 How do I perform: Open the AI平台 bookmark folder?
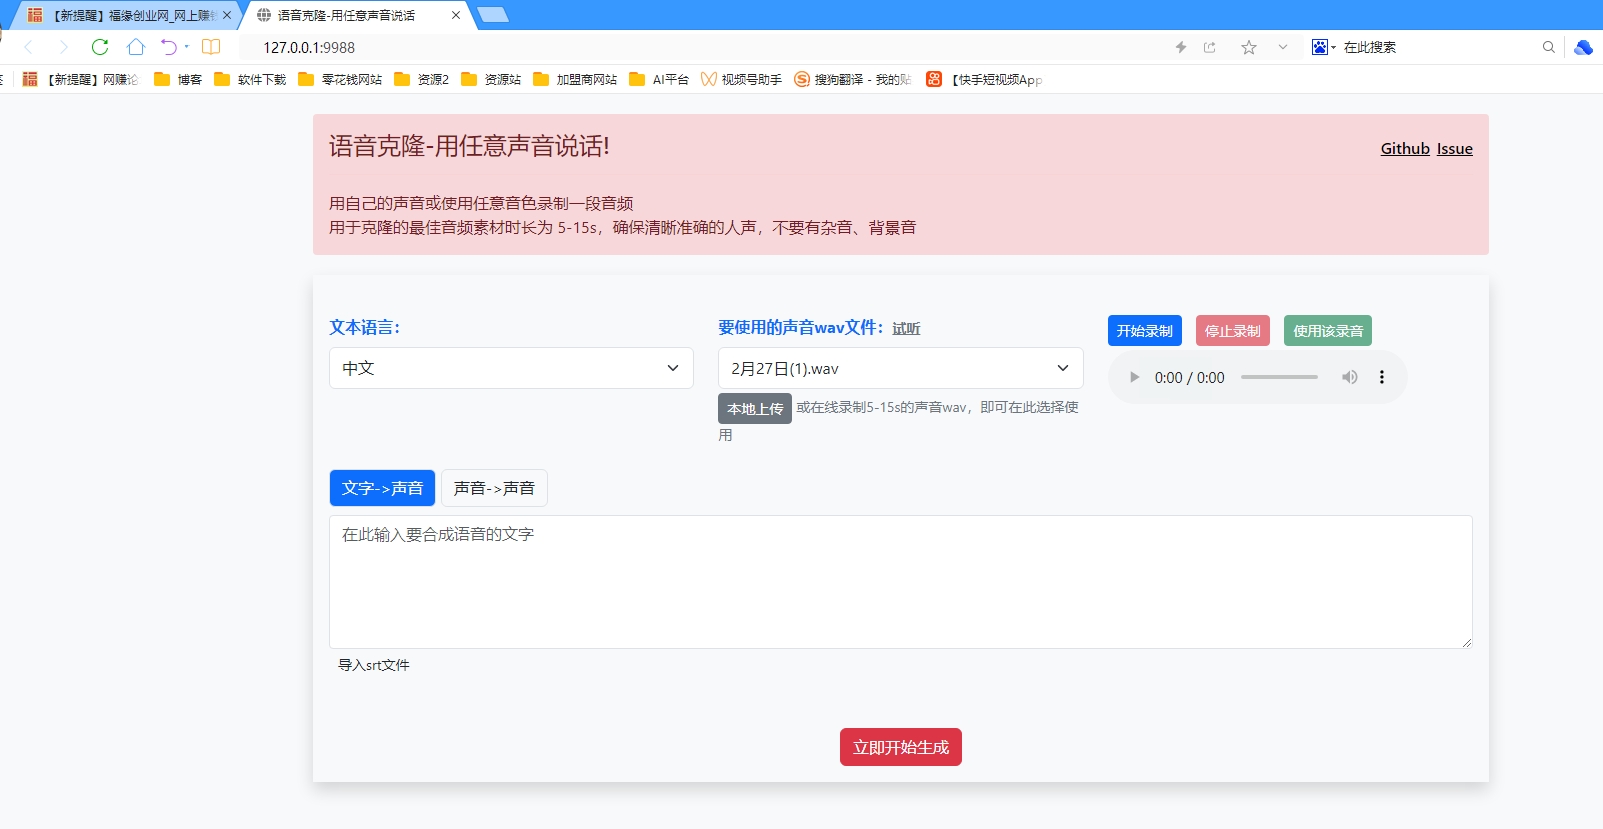(x=659, y=79)
